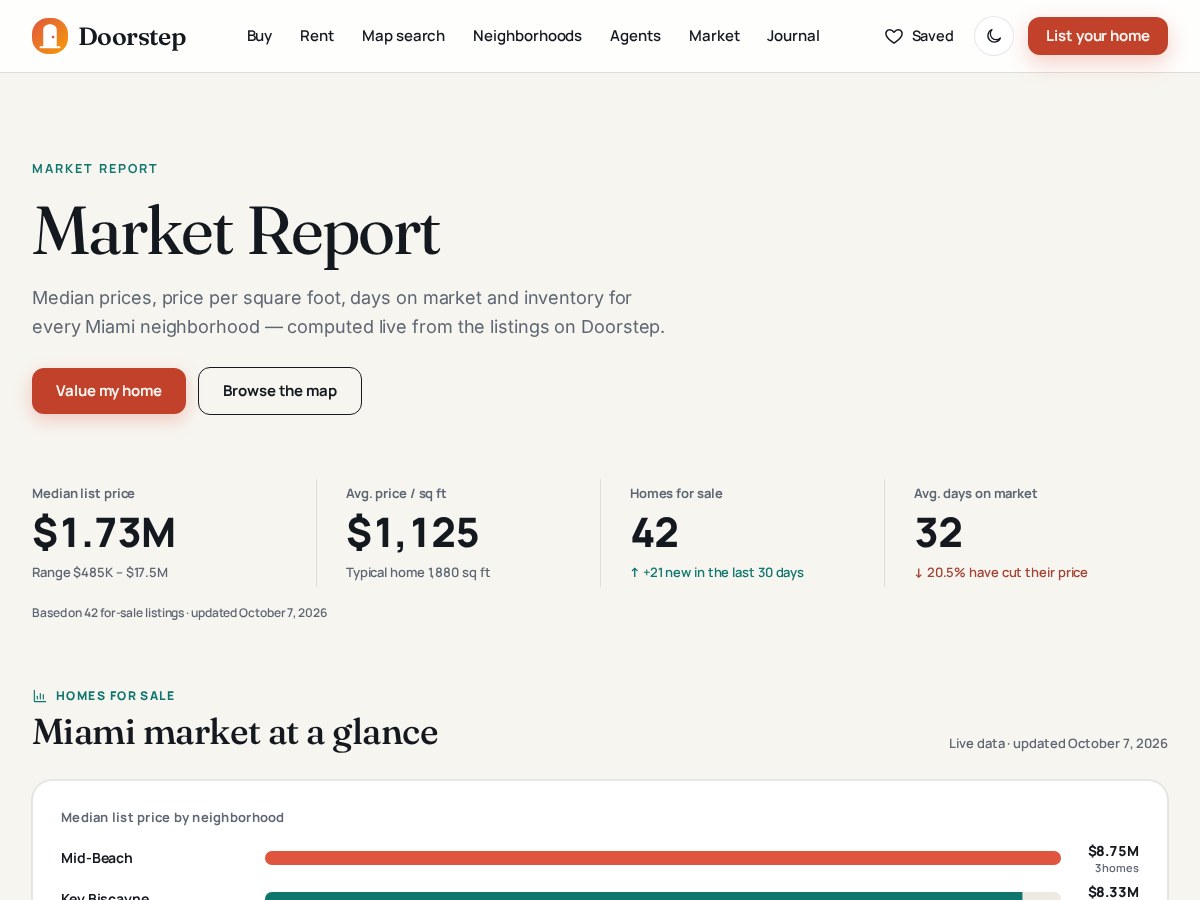Open the Buy menu item
The height and width of the screenshot is (900, 1200).
pyautogui.click(x=259, y=36)
